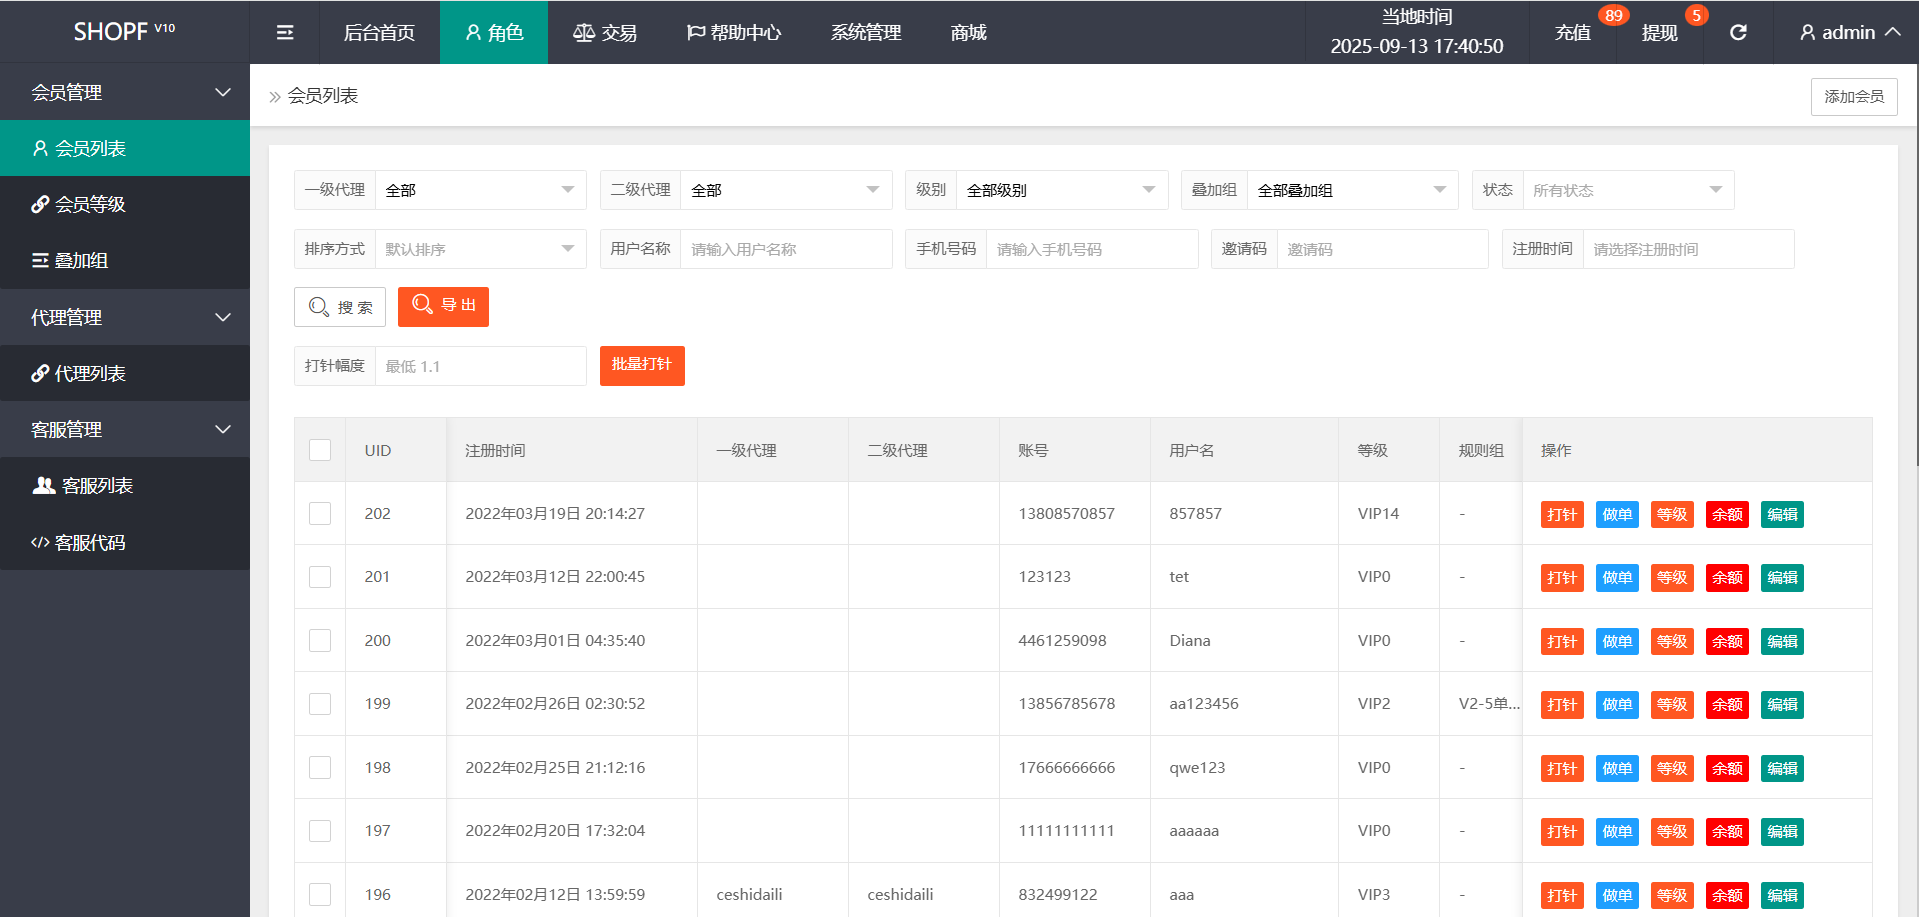Click the 用户名称 input field

[785, 250]
